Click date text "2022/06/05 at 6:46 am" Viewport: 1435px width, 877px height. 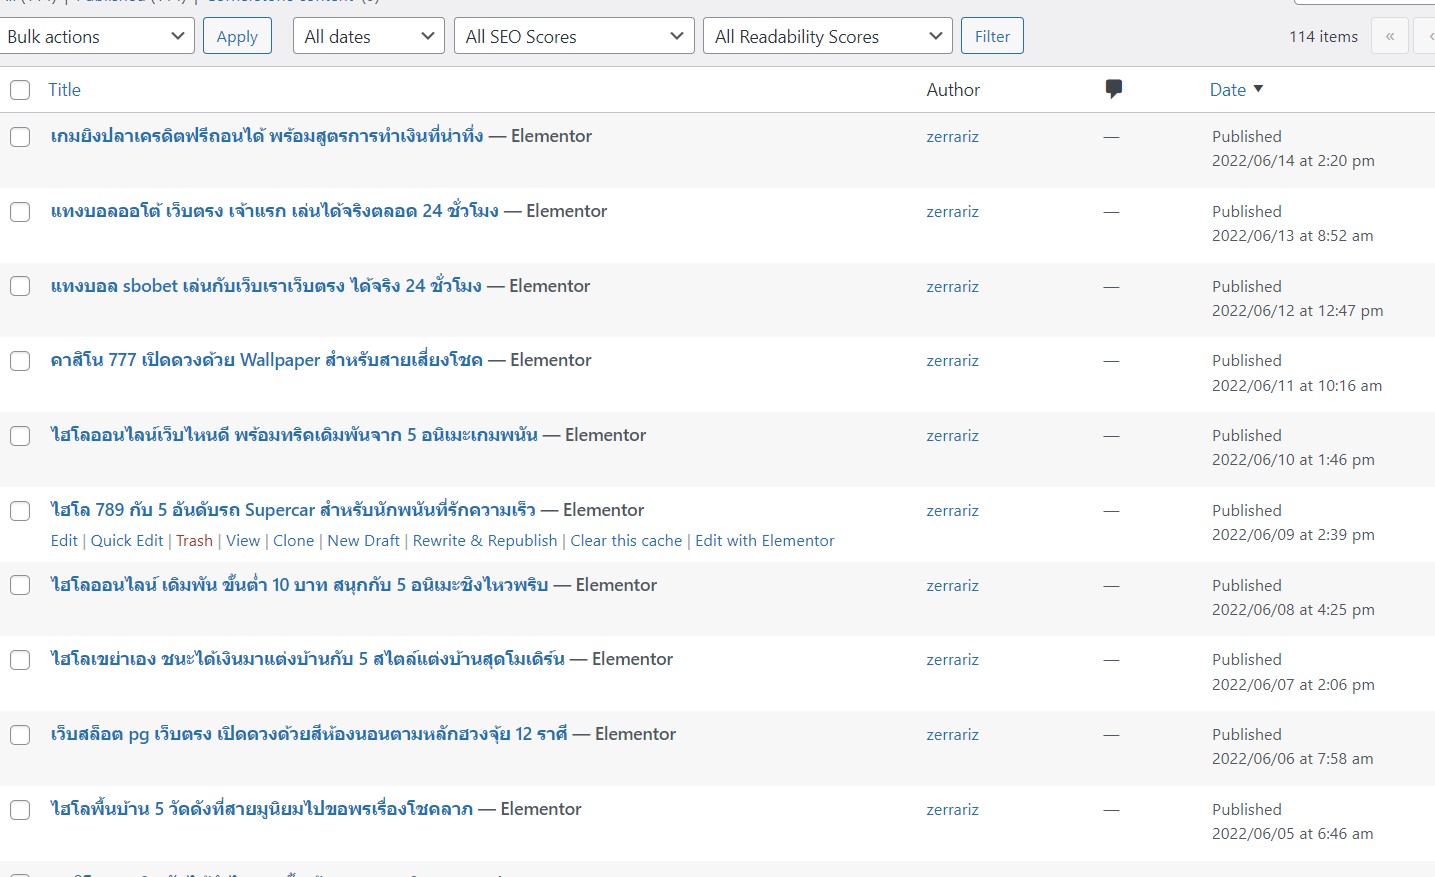[x=1293, y=834]
